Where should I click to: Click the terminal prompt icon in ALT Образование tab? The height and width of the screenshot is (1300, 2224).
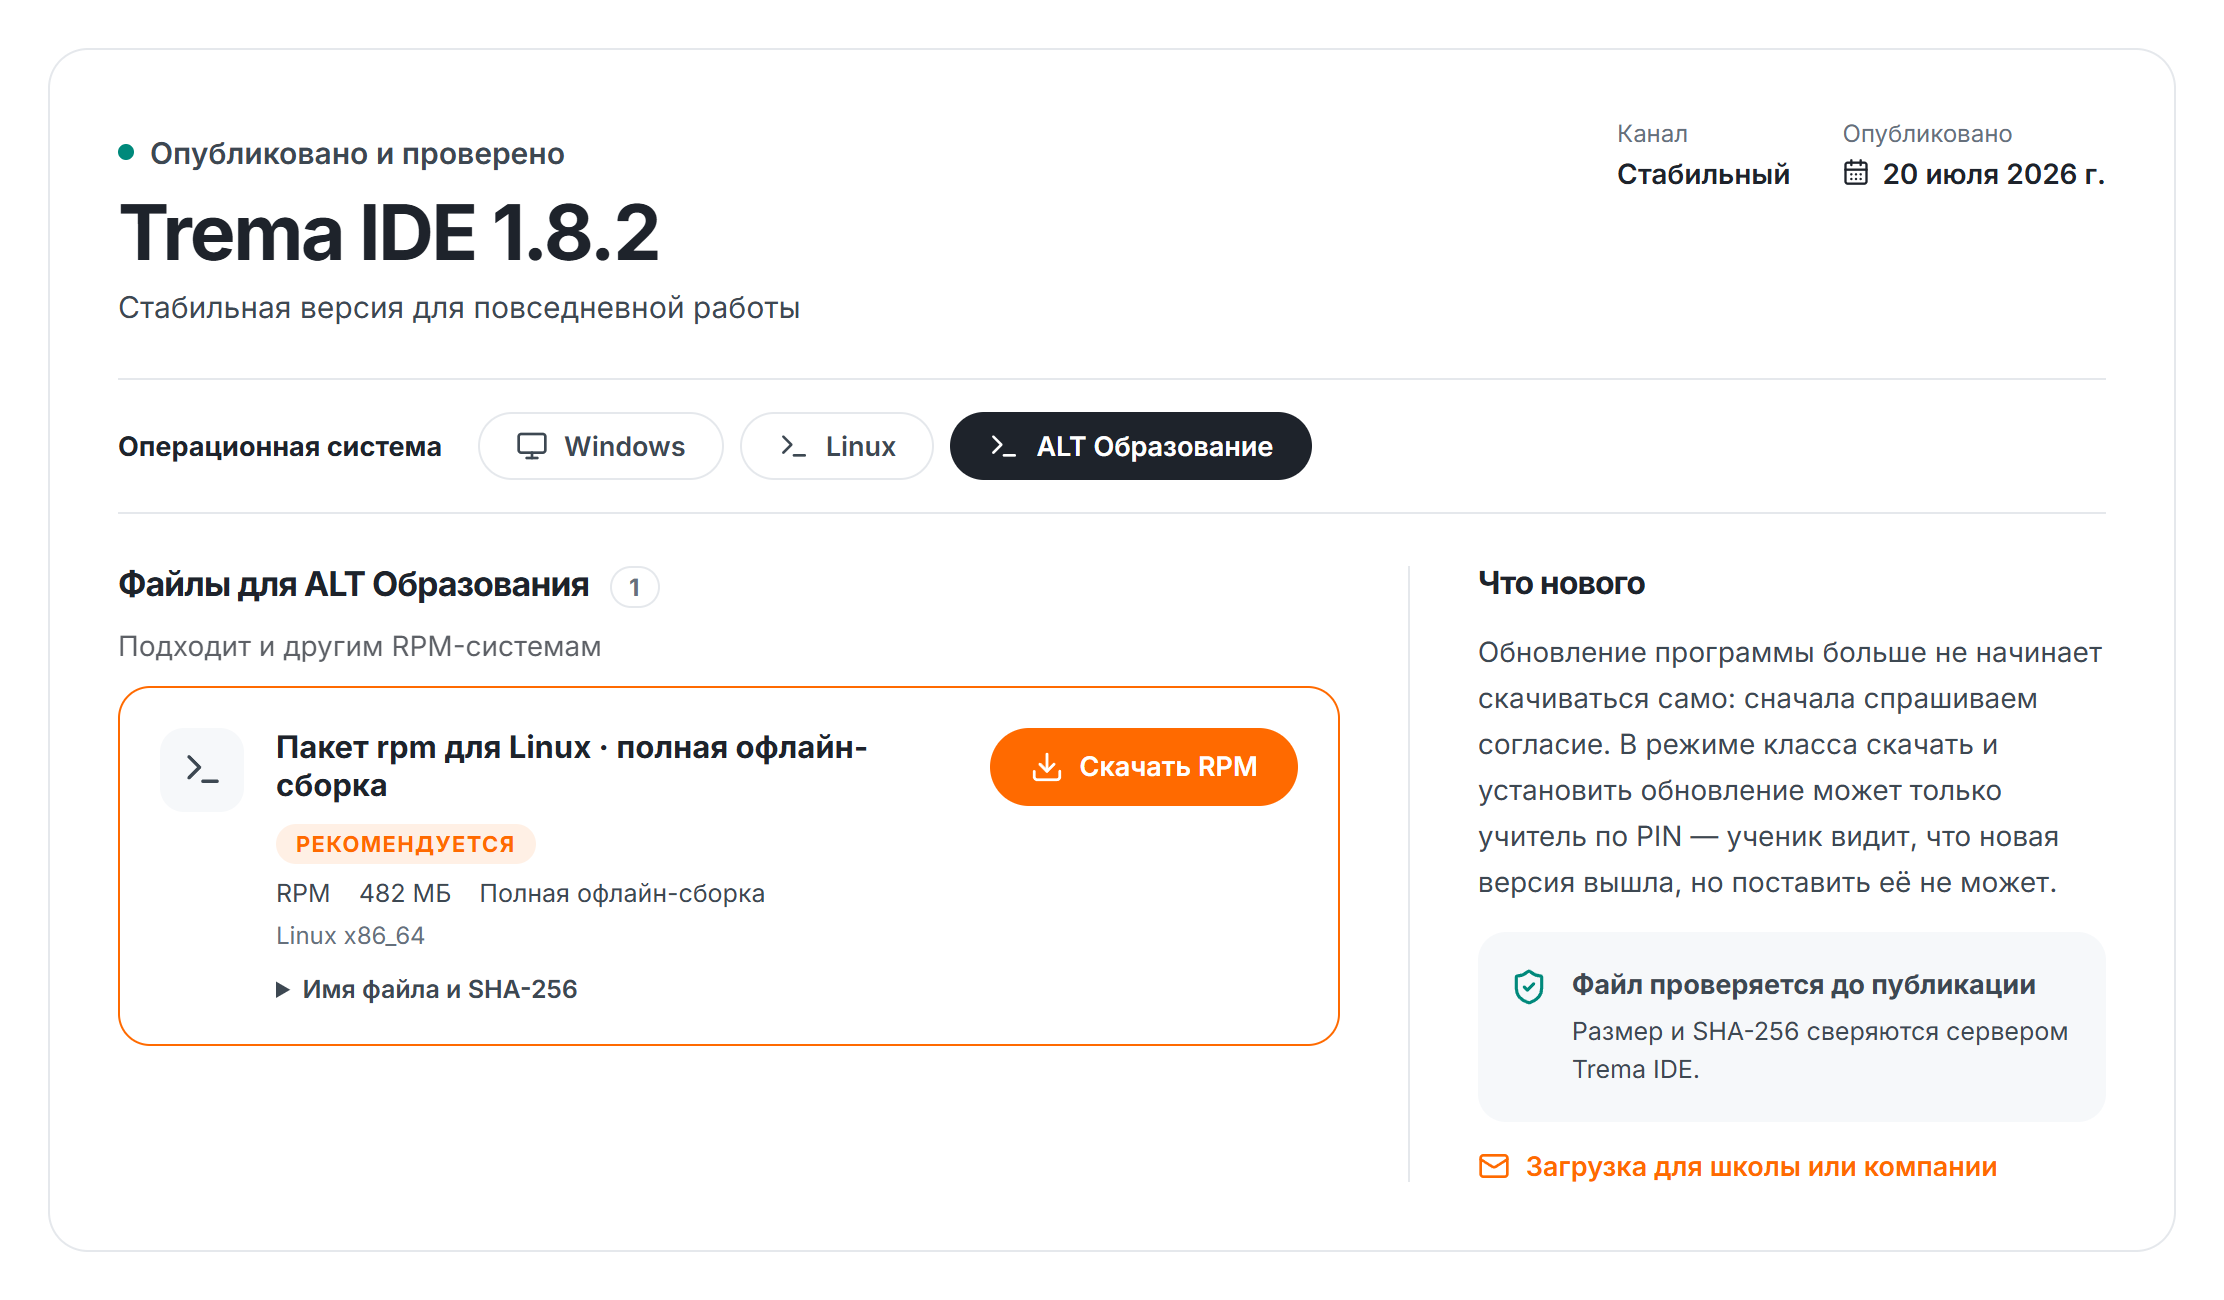coord(1003,446)
